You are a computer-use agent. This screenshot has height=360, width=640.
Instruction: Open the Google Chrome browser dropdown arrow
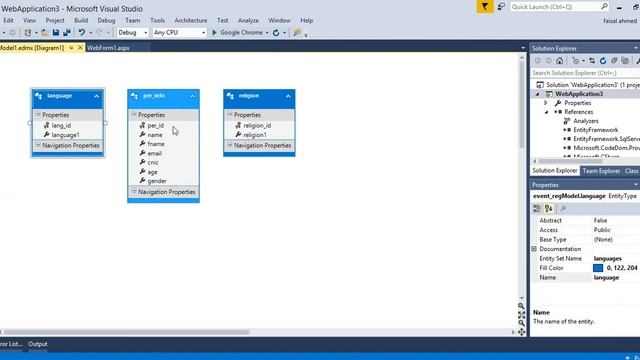[267, 33]
